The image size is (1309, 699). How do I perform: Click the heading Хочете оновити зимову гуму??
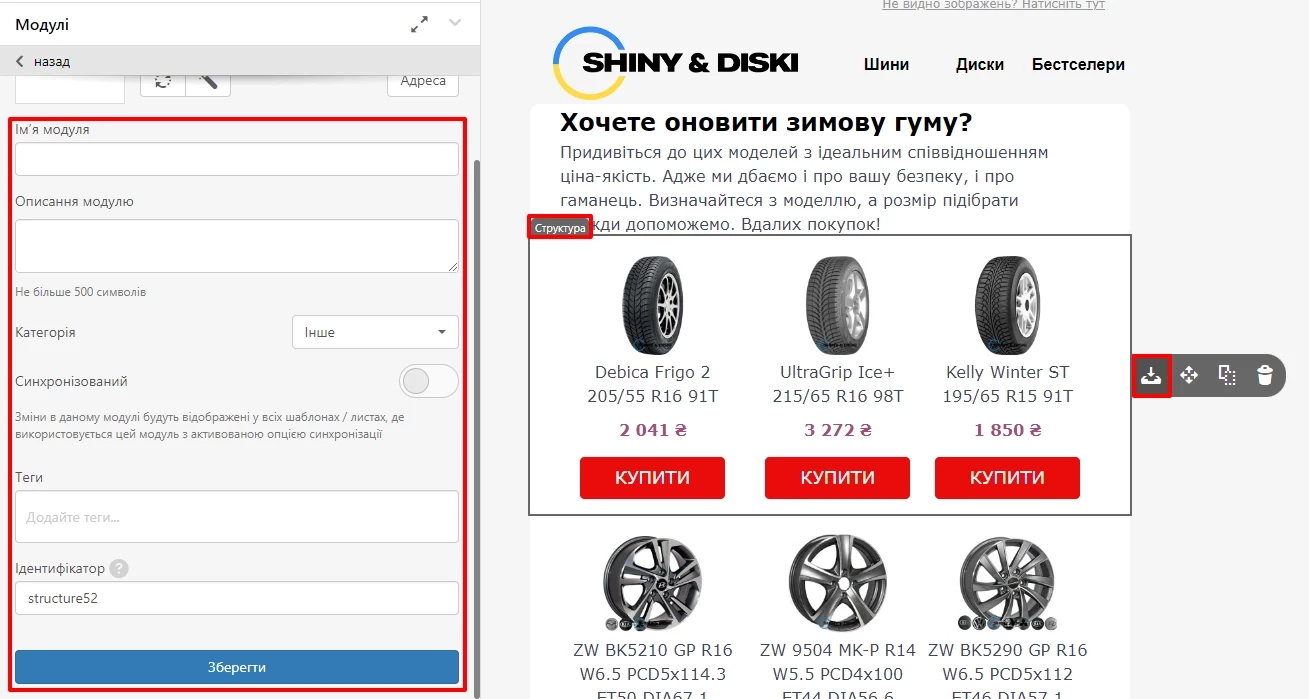766,123
